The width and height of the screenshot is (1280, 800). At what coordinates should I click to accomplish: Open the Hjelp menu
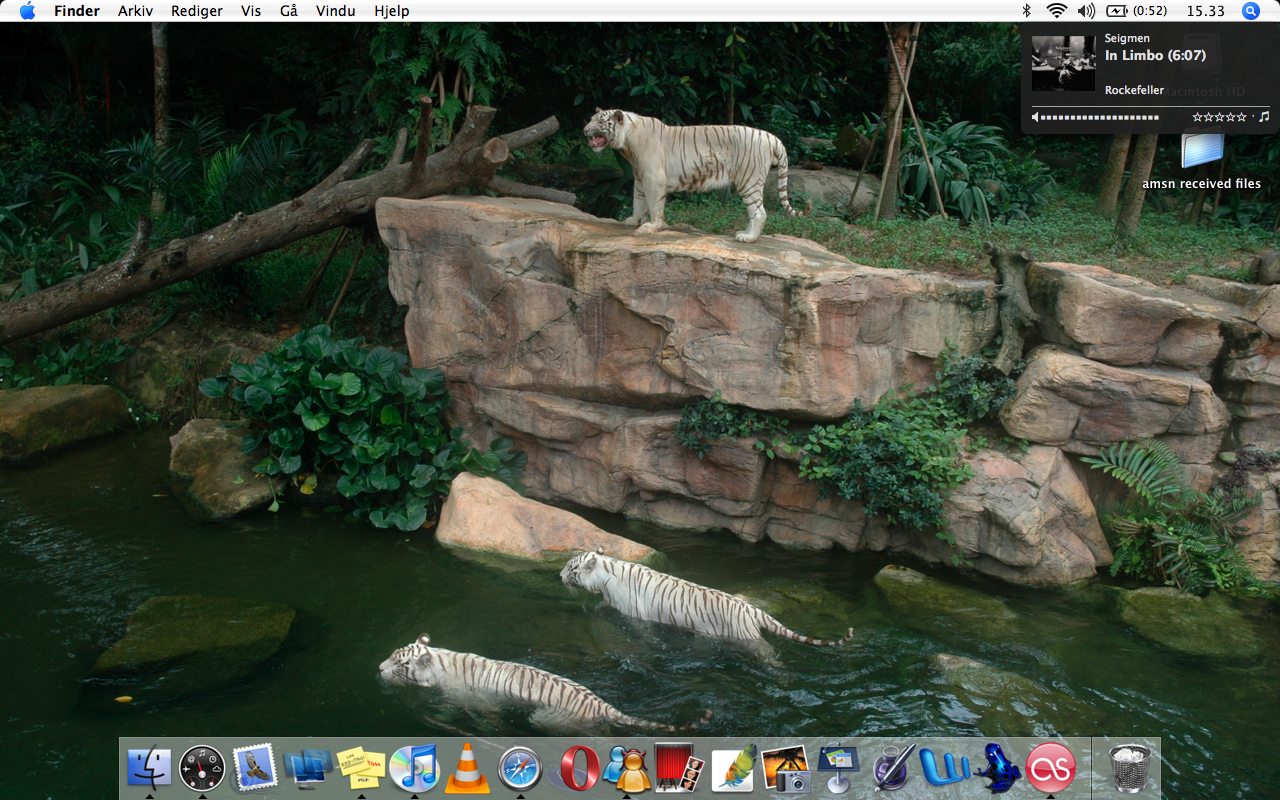(391, 11)
